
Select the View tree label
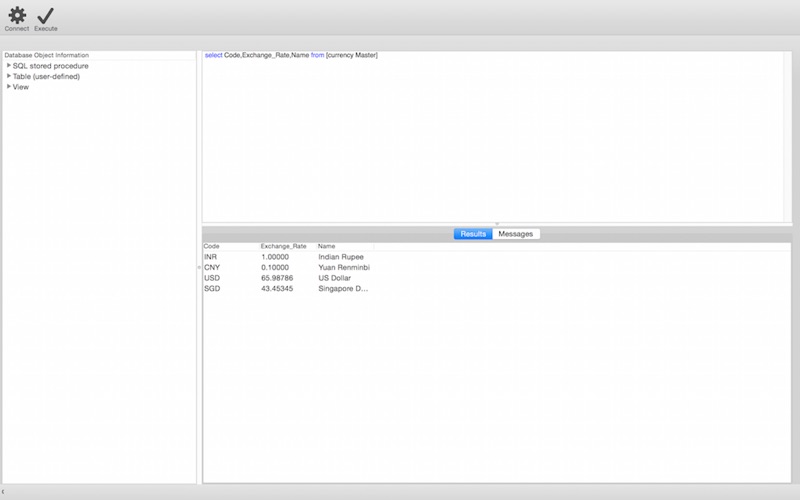coord(21,87)
